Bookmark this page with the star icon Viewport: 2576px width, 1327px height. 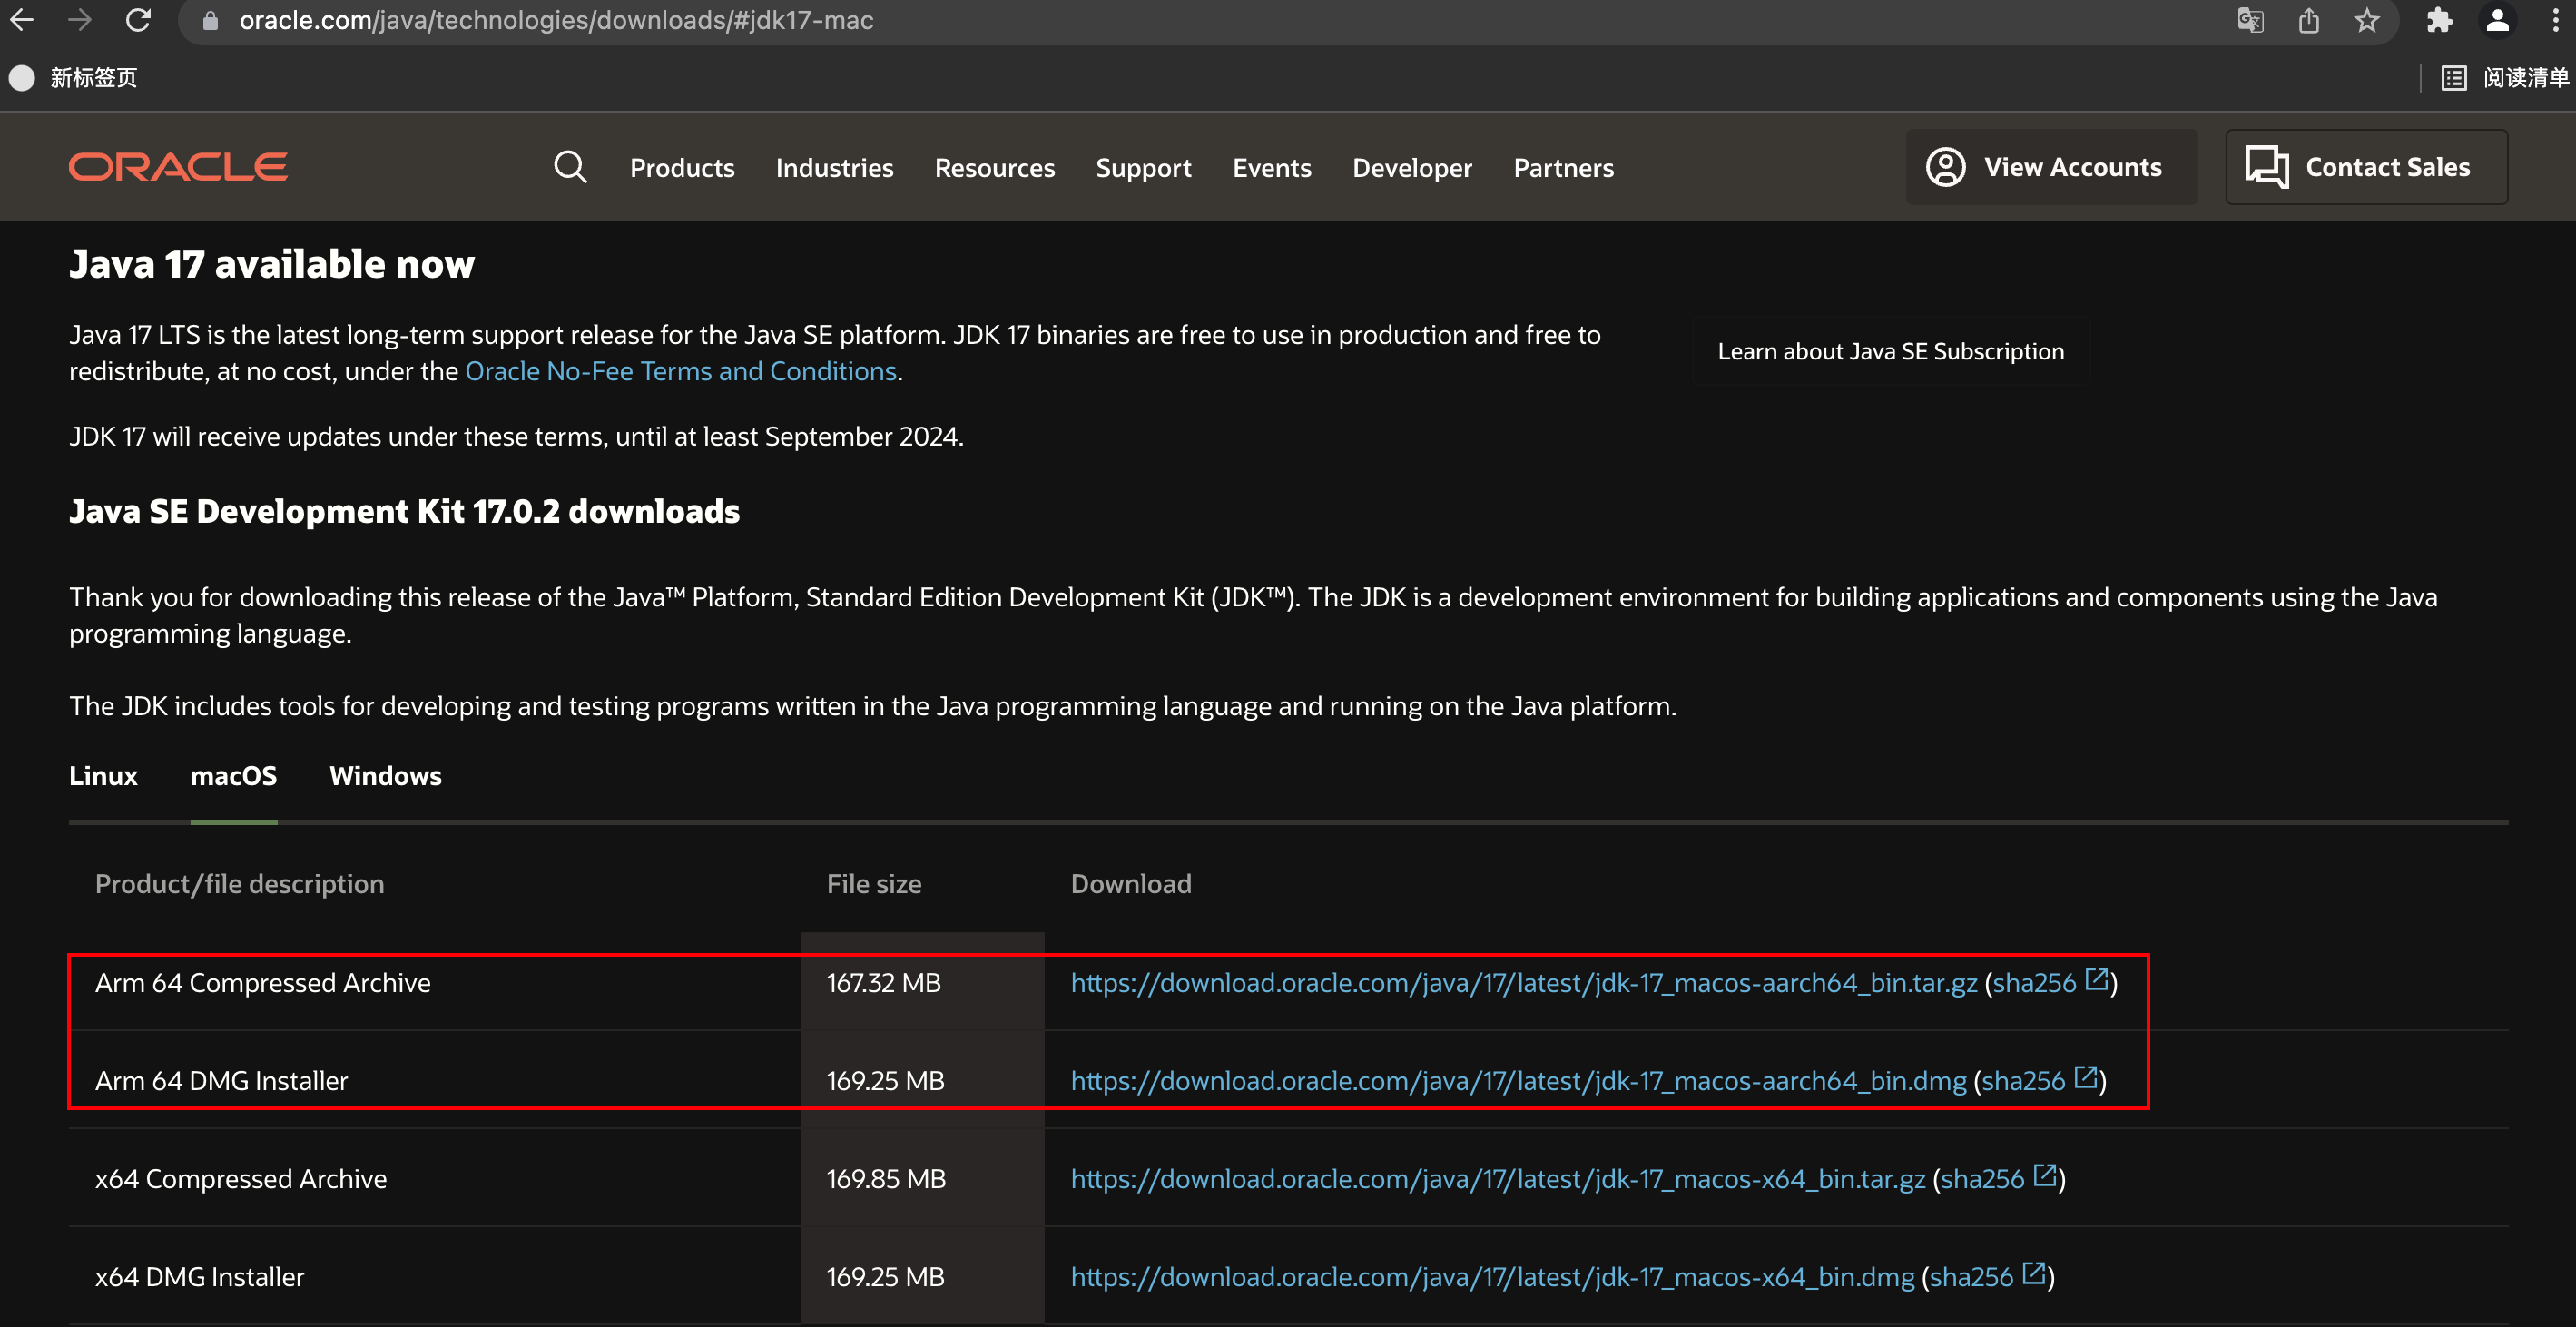point(2366,20)
